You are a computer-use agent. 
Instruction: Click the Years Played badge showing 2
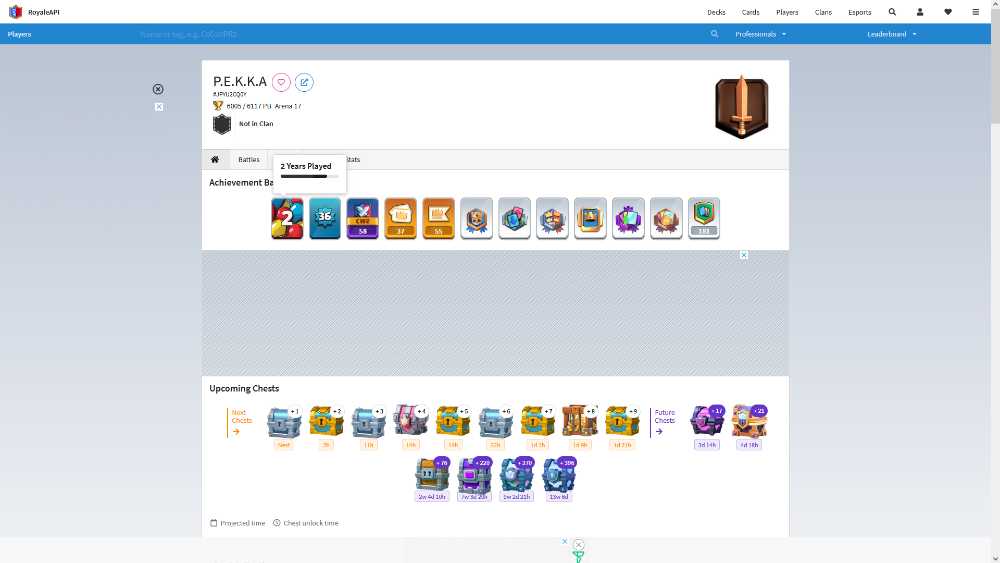click(287, 218)
